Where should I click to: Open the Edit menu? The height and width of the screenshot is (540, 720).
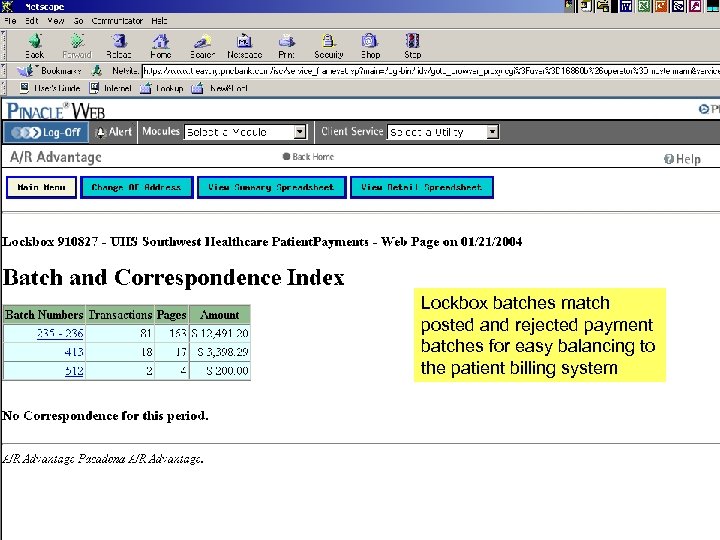click(32, 21)
